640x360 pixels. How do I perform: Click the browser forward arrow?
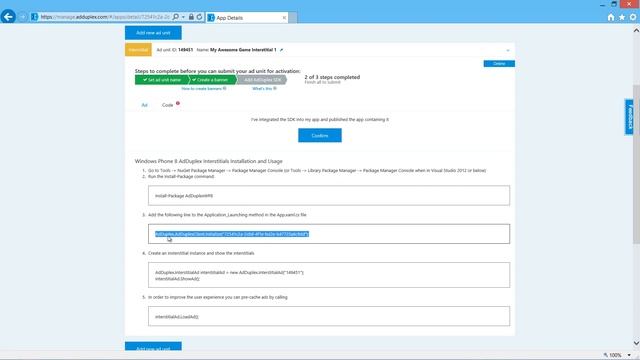pos(23,17)
